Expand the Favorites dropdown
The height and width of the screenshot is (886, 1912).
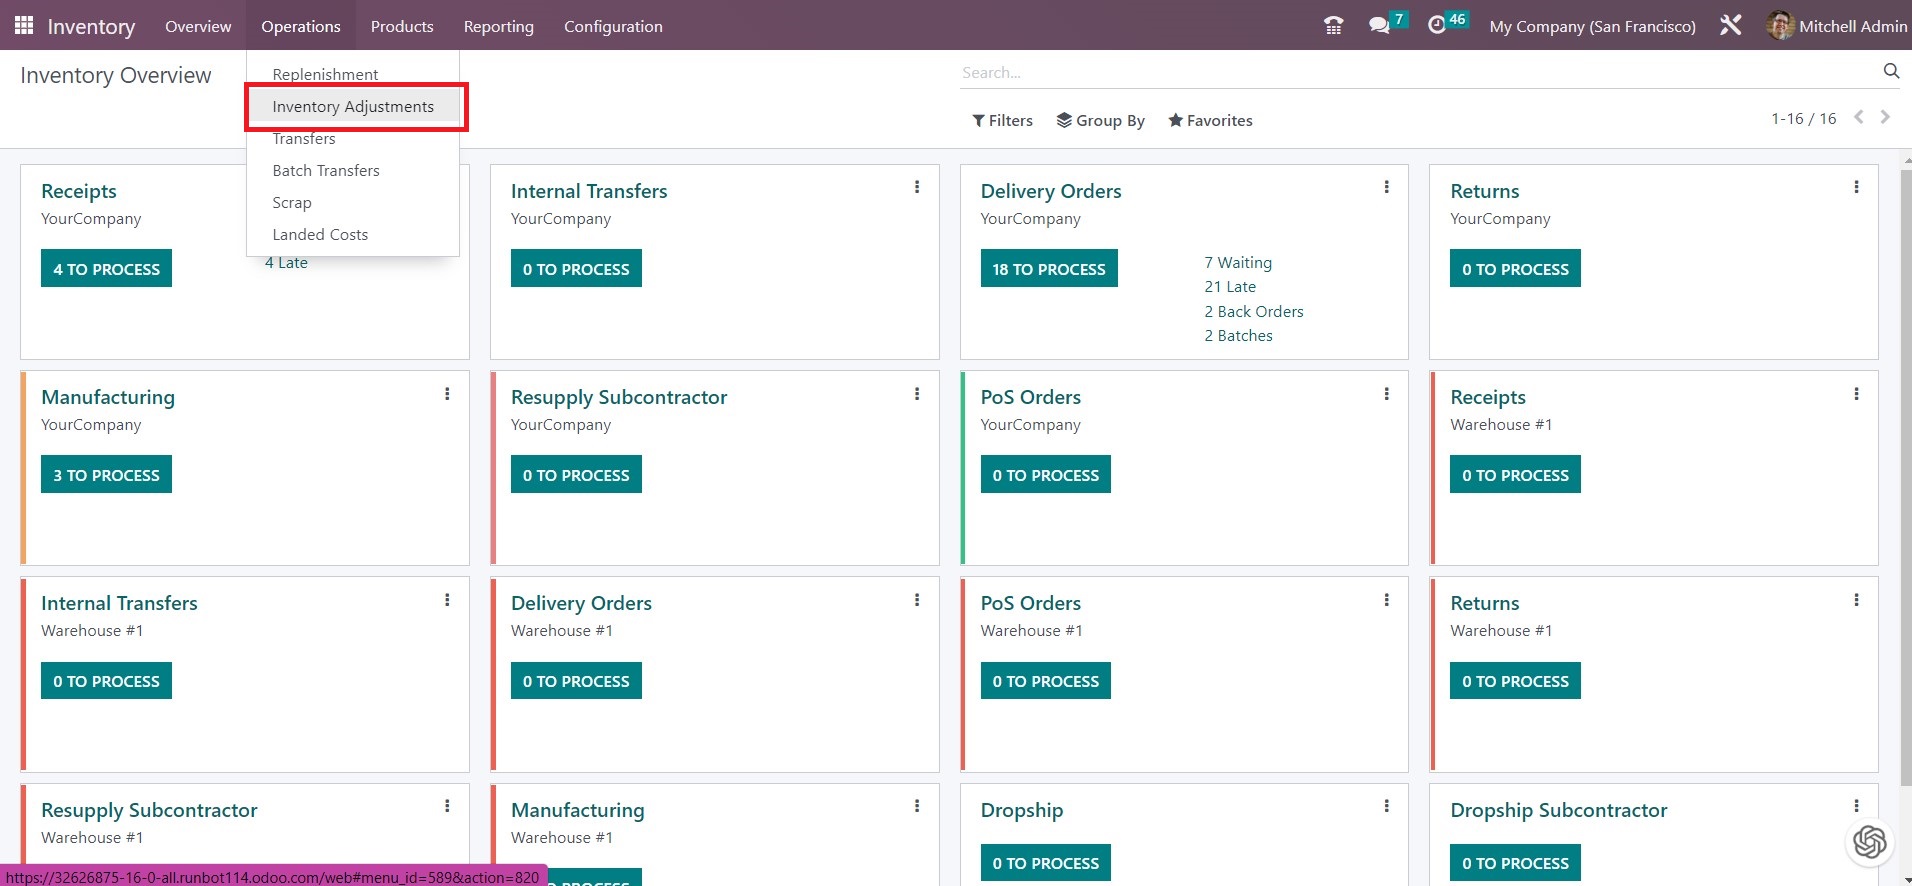click(x=1210, y=120)
